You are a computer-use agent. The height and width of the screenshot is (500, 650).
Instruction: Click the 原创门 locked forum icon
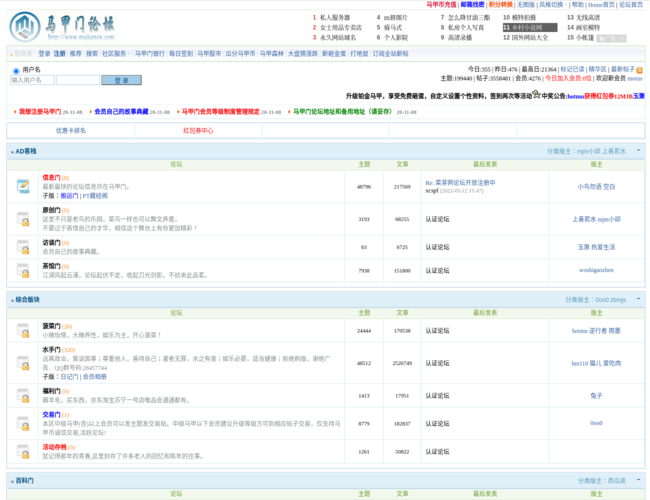coord(23,218)
